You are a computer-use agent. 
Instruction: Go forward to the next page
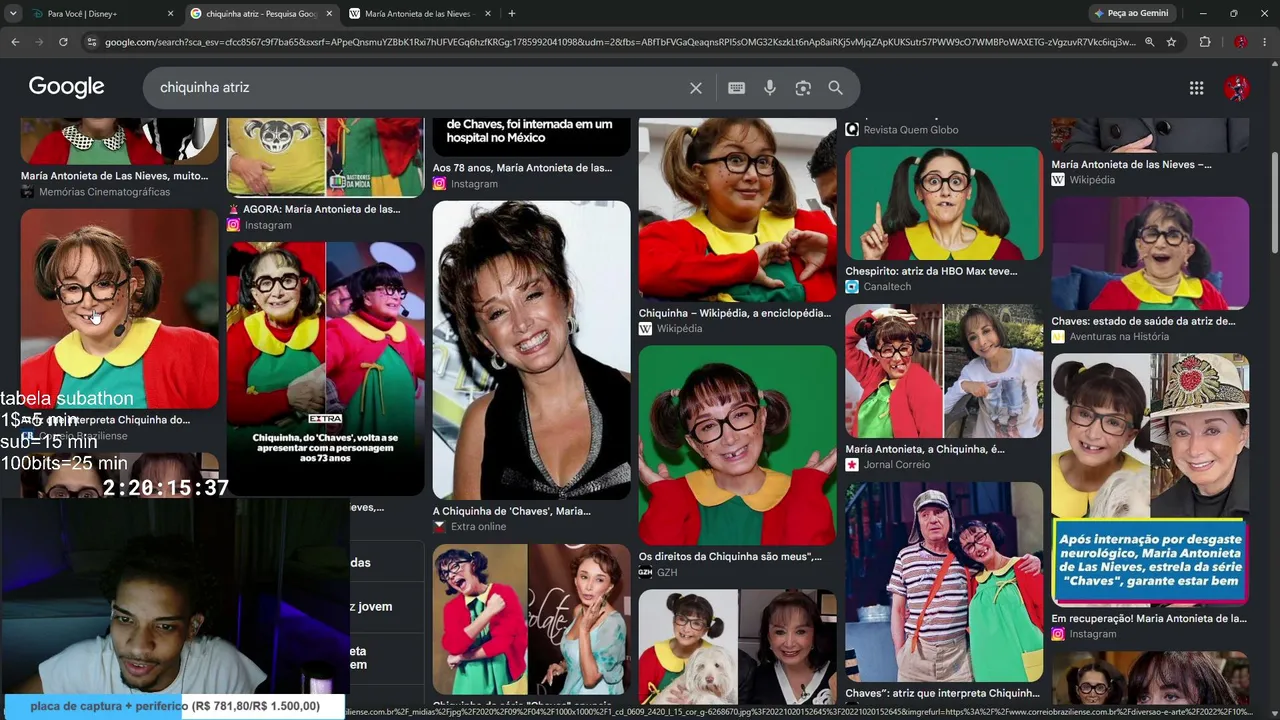point(39,42)
